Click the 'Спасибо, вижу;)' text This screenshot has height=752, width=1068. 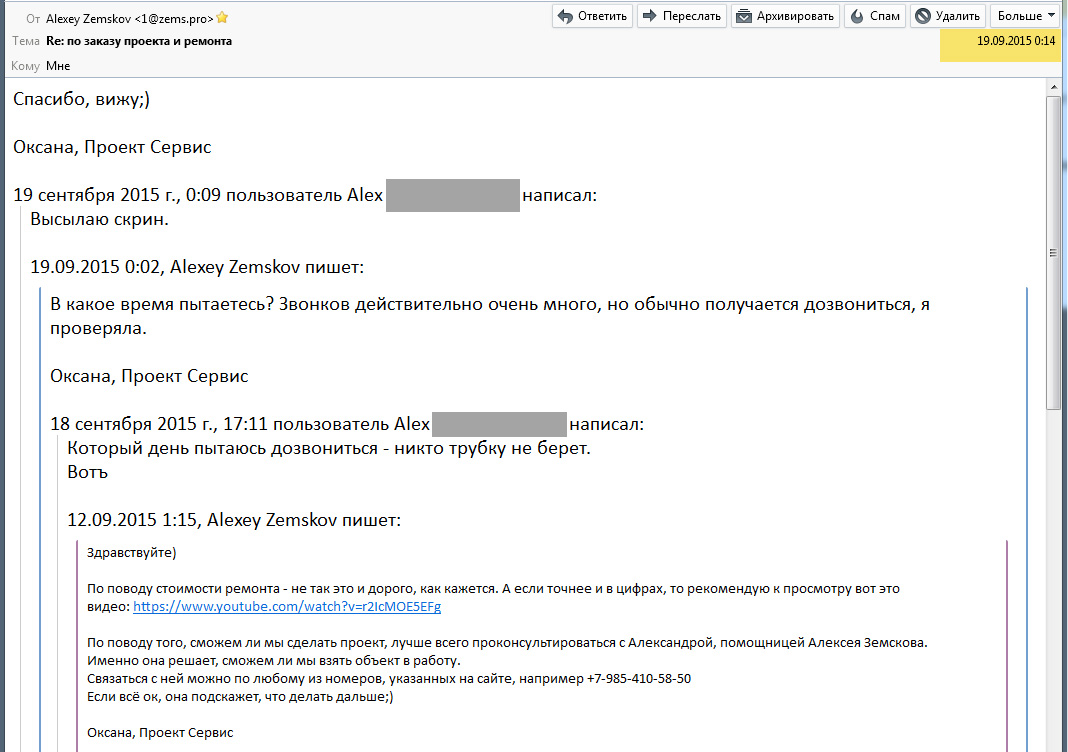click(81, 99)
